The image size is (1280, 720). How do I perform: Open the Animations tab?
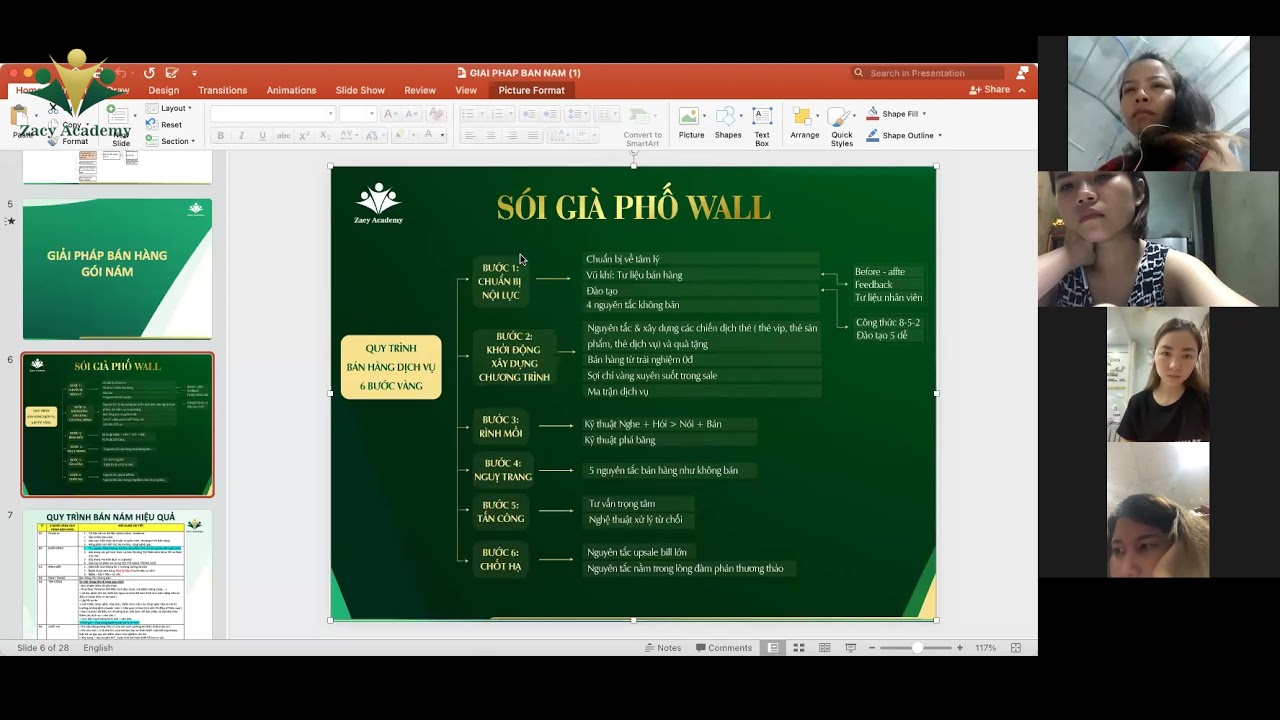click(x=291, y=90)
